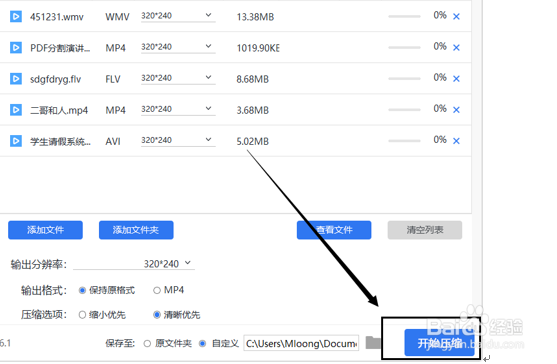Remove 二哥和人.mp4 from the list
Image resolution: width=557 pixels, height=364 pixels.
pyautogui.click(x=456, y=110)
